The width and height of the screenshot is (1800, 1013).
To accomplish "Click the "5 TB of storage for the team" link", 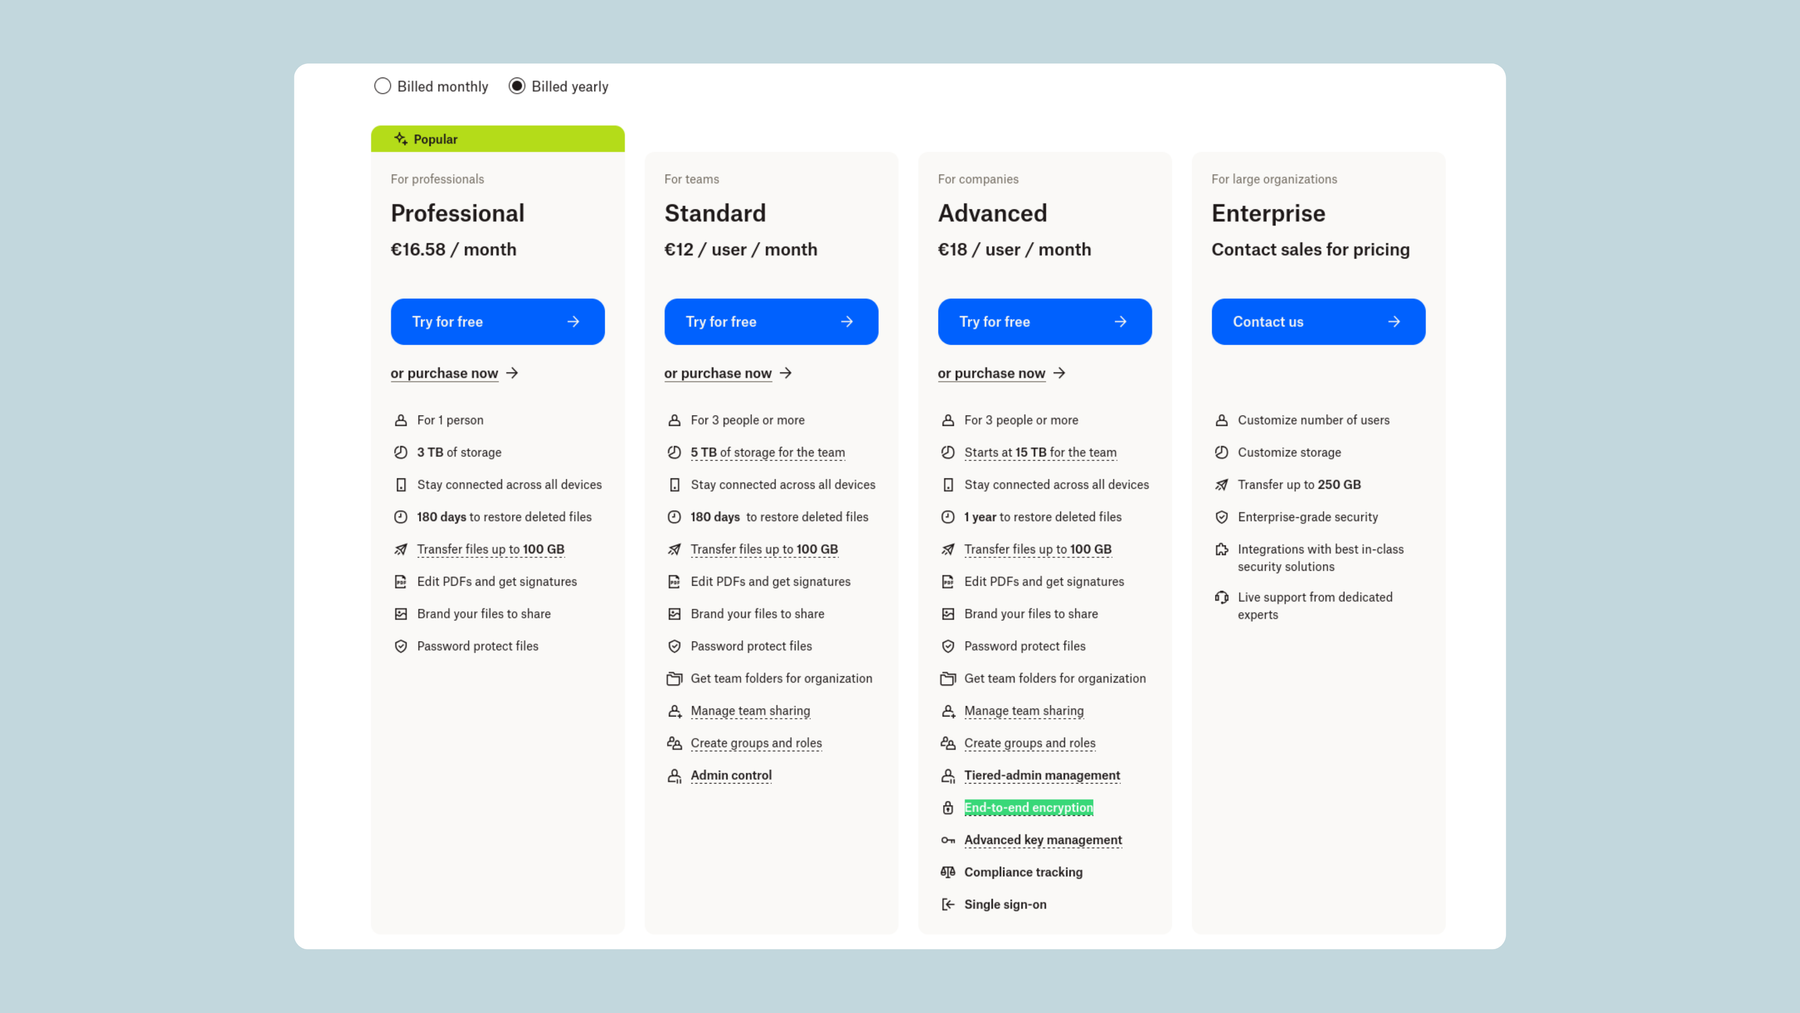I will (767, 452).
